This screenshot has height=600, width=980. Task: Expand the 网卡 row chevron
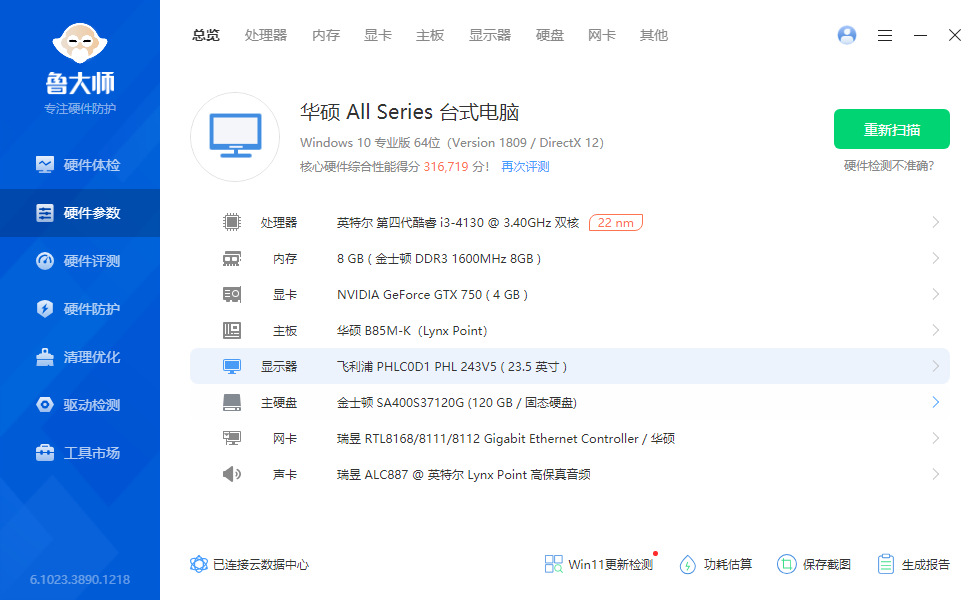click(936, 438)
